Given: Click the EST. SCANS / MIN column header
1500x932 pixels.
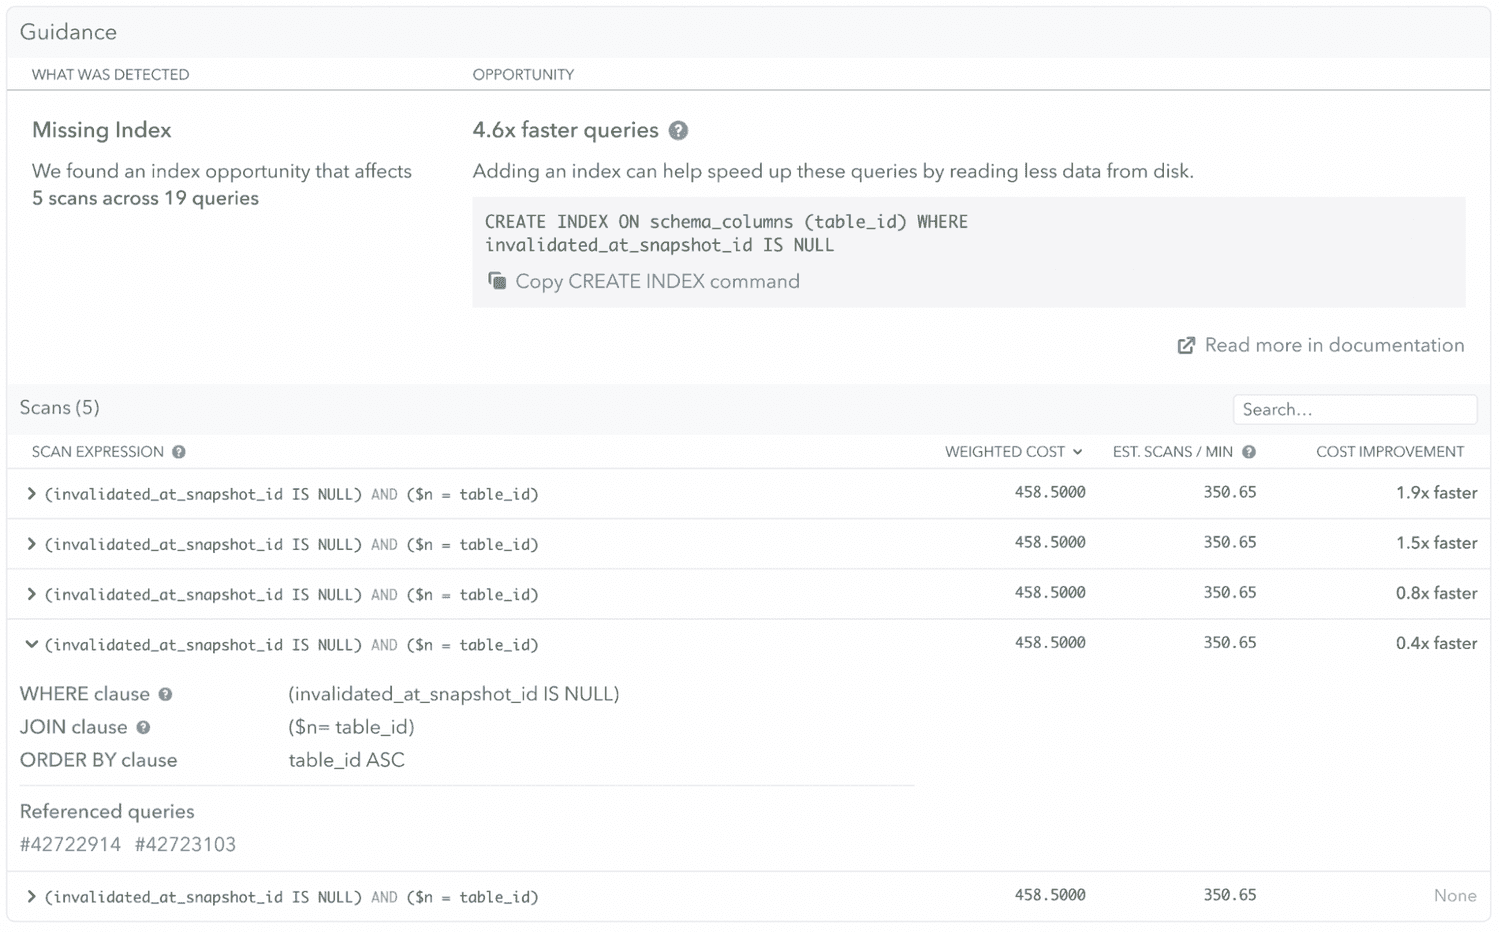Looking at the screenshot, I should click(x=1172, y=451).
